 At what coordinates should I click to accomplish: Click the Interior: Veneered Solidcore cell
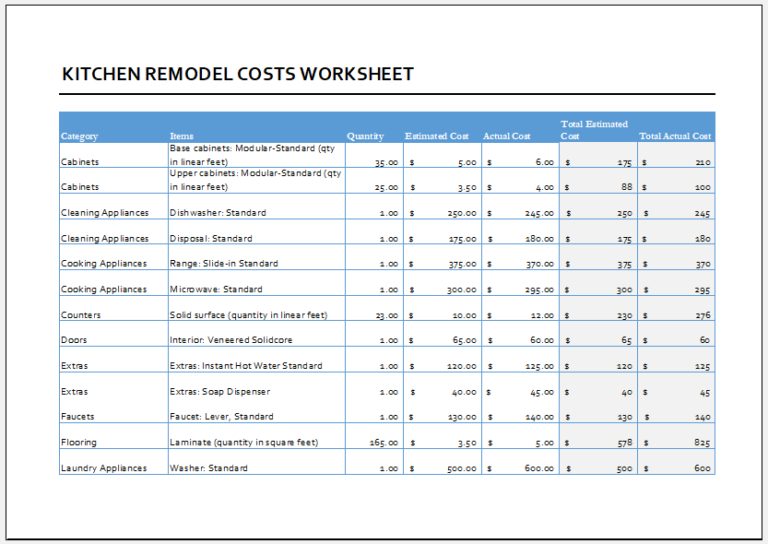pos(257,334)
